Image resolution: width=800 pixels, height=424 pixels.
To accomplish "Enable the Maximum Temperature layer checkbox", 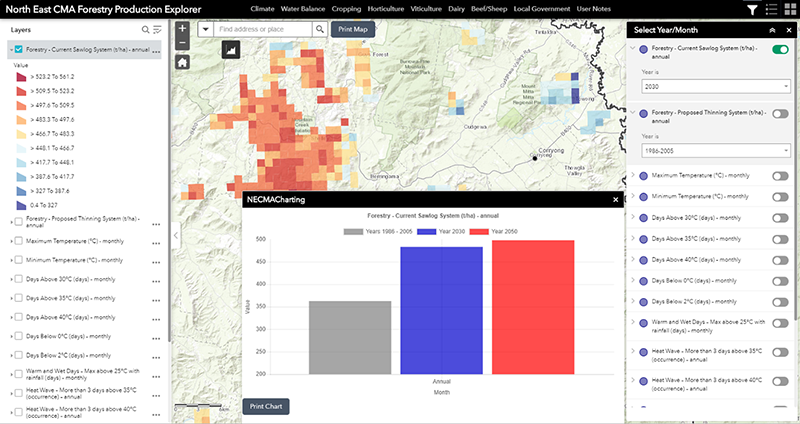I will point(18,240).
